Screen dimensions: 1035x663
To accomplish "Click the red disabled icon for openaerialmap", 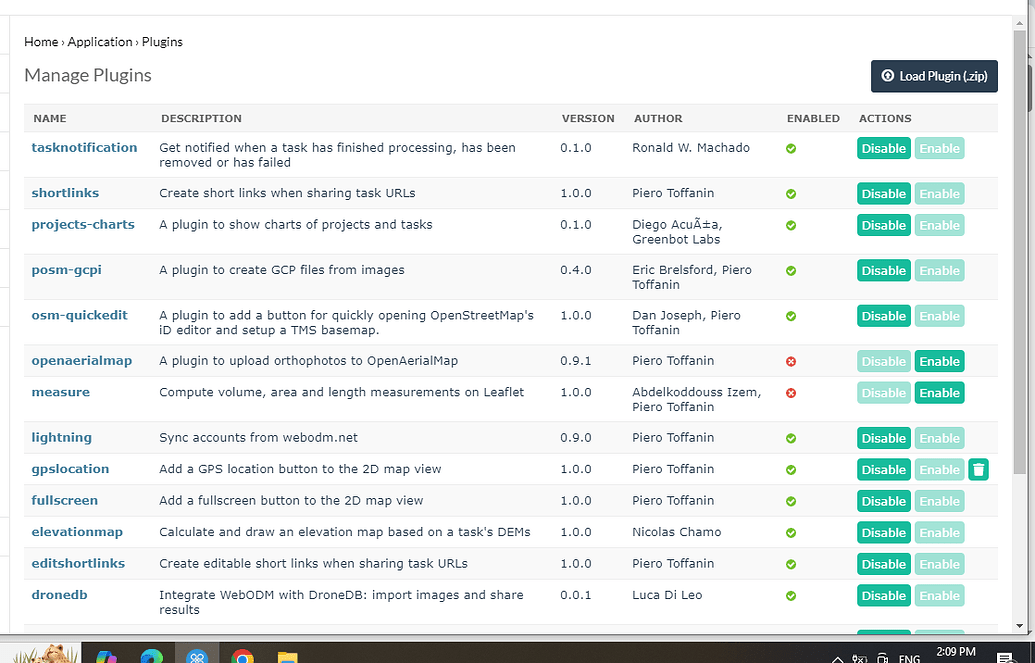I will [791, 361].
